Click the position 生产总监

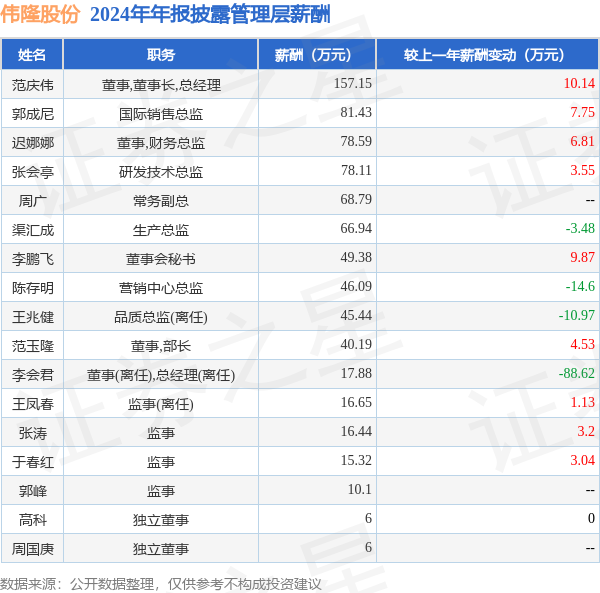point(161,230)
